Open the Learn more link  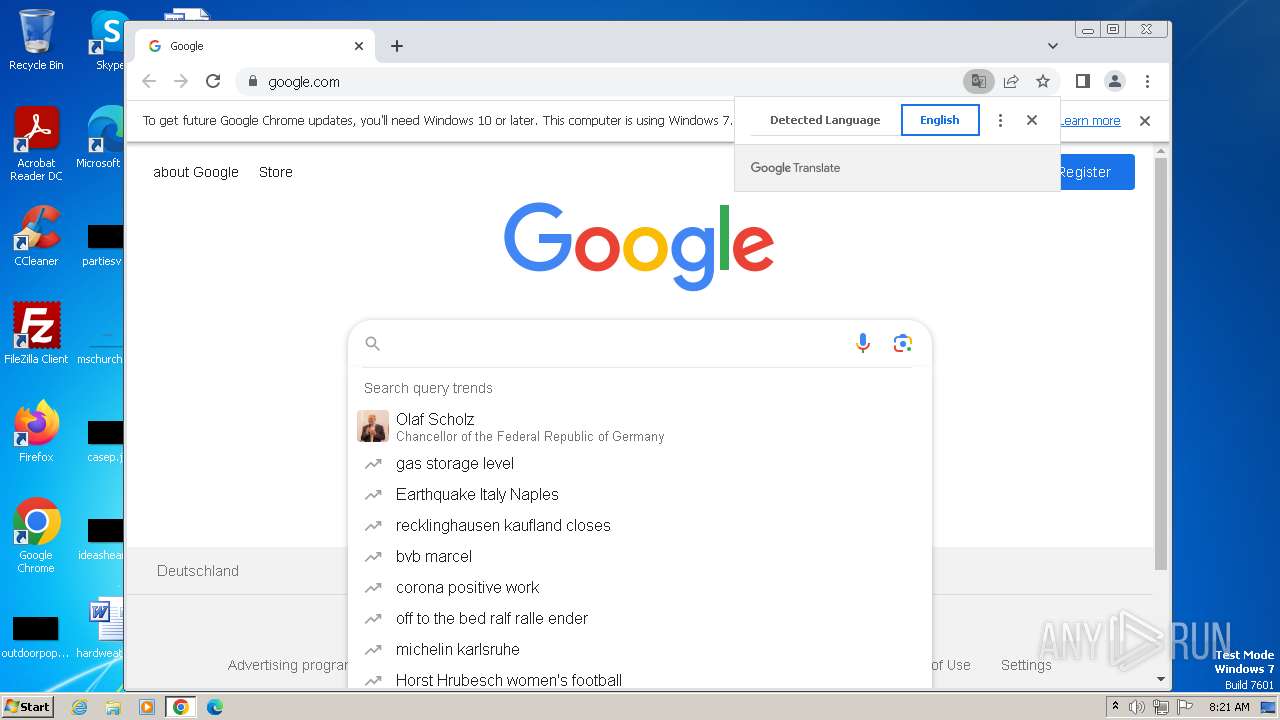coord(1090,121)
